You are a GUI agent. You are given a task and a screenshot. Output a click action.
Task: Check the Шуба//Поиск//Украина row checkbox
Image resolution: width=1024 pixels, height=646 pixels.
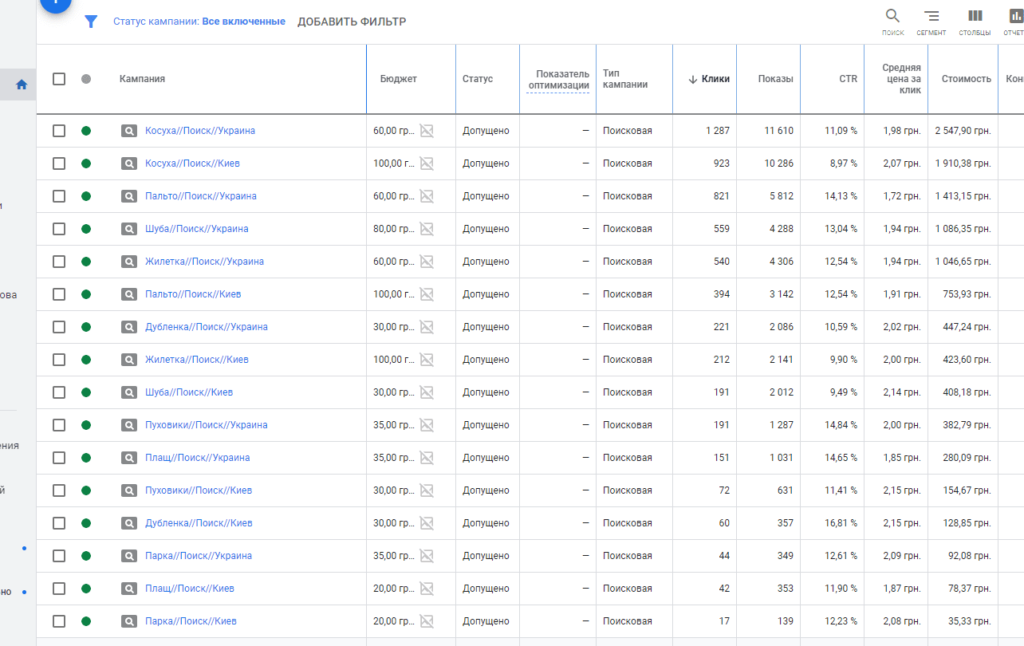point(59,229)
